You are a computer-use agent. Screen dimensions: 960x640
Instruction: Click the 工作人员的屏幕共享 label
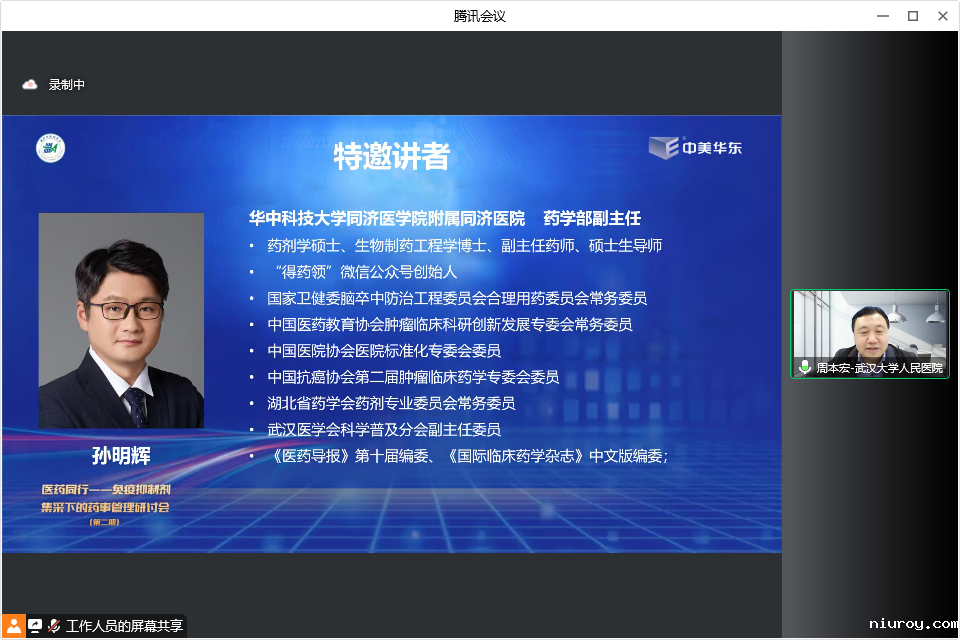[124, 626]
